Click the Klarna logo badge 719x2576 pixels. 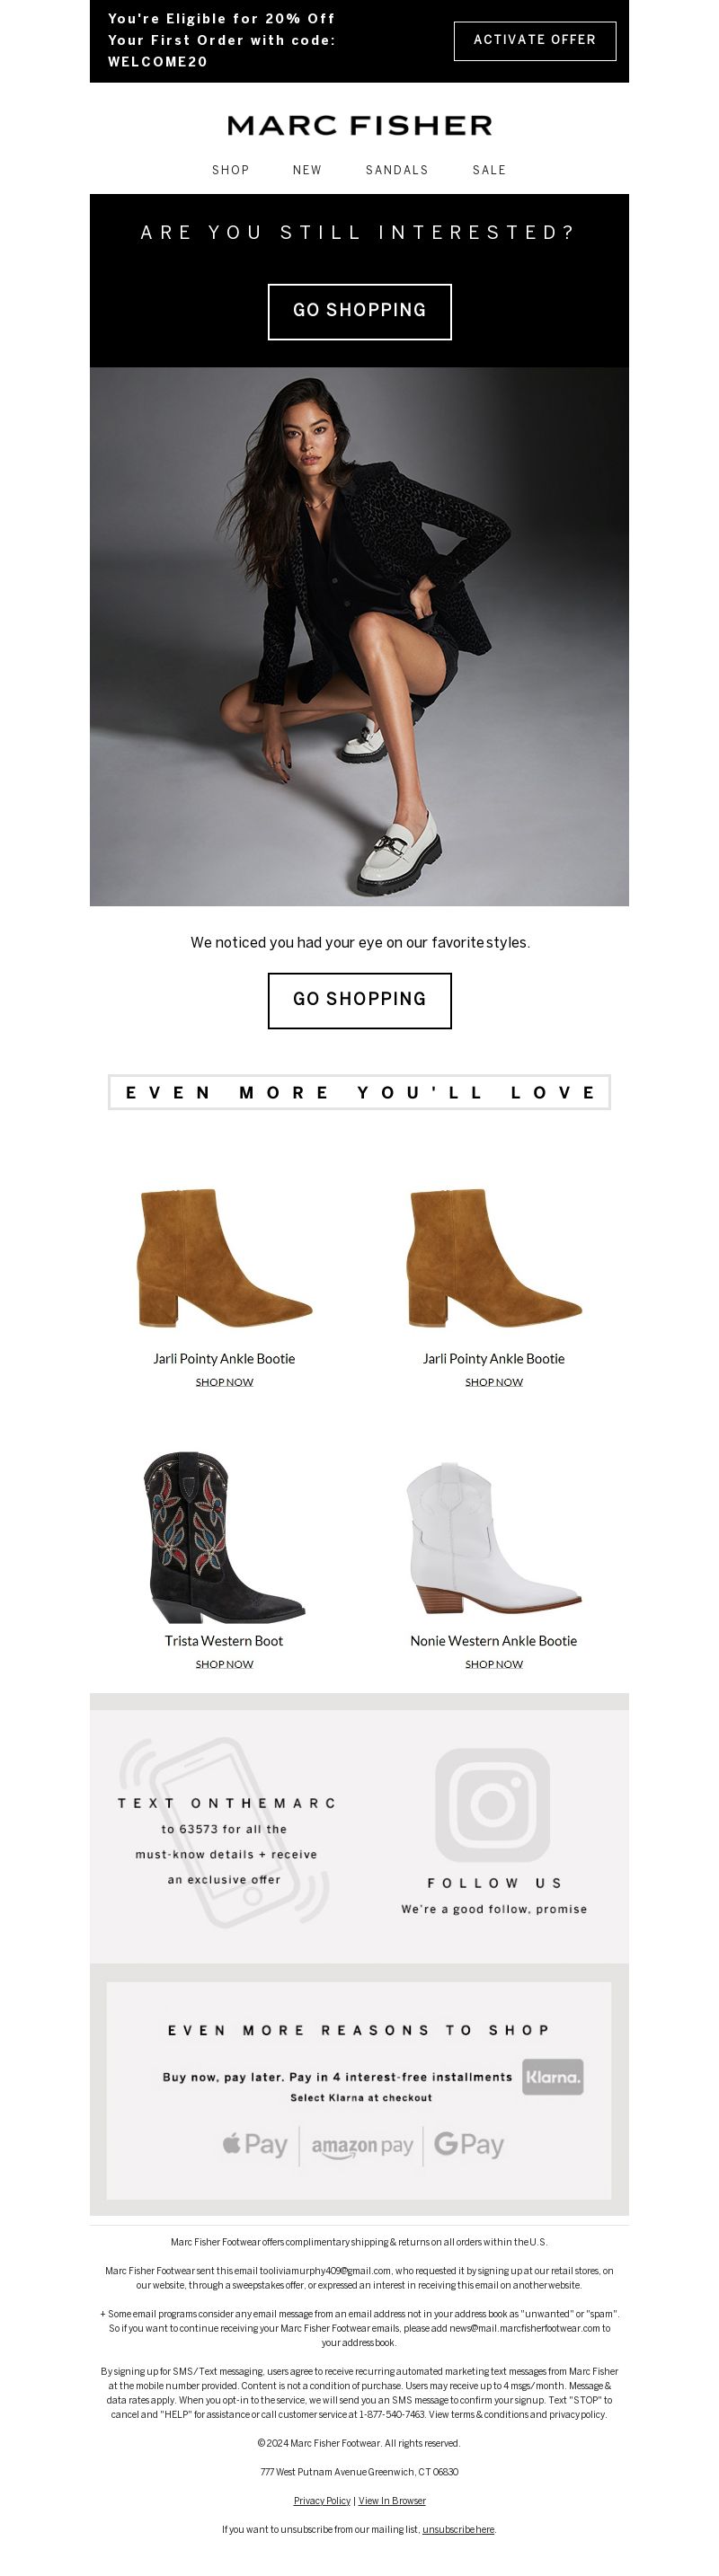tap(552, 2076)
